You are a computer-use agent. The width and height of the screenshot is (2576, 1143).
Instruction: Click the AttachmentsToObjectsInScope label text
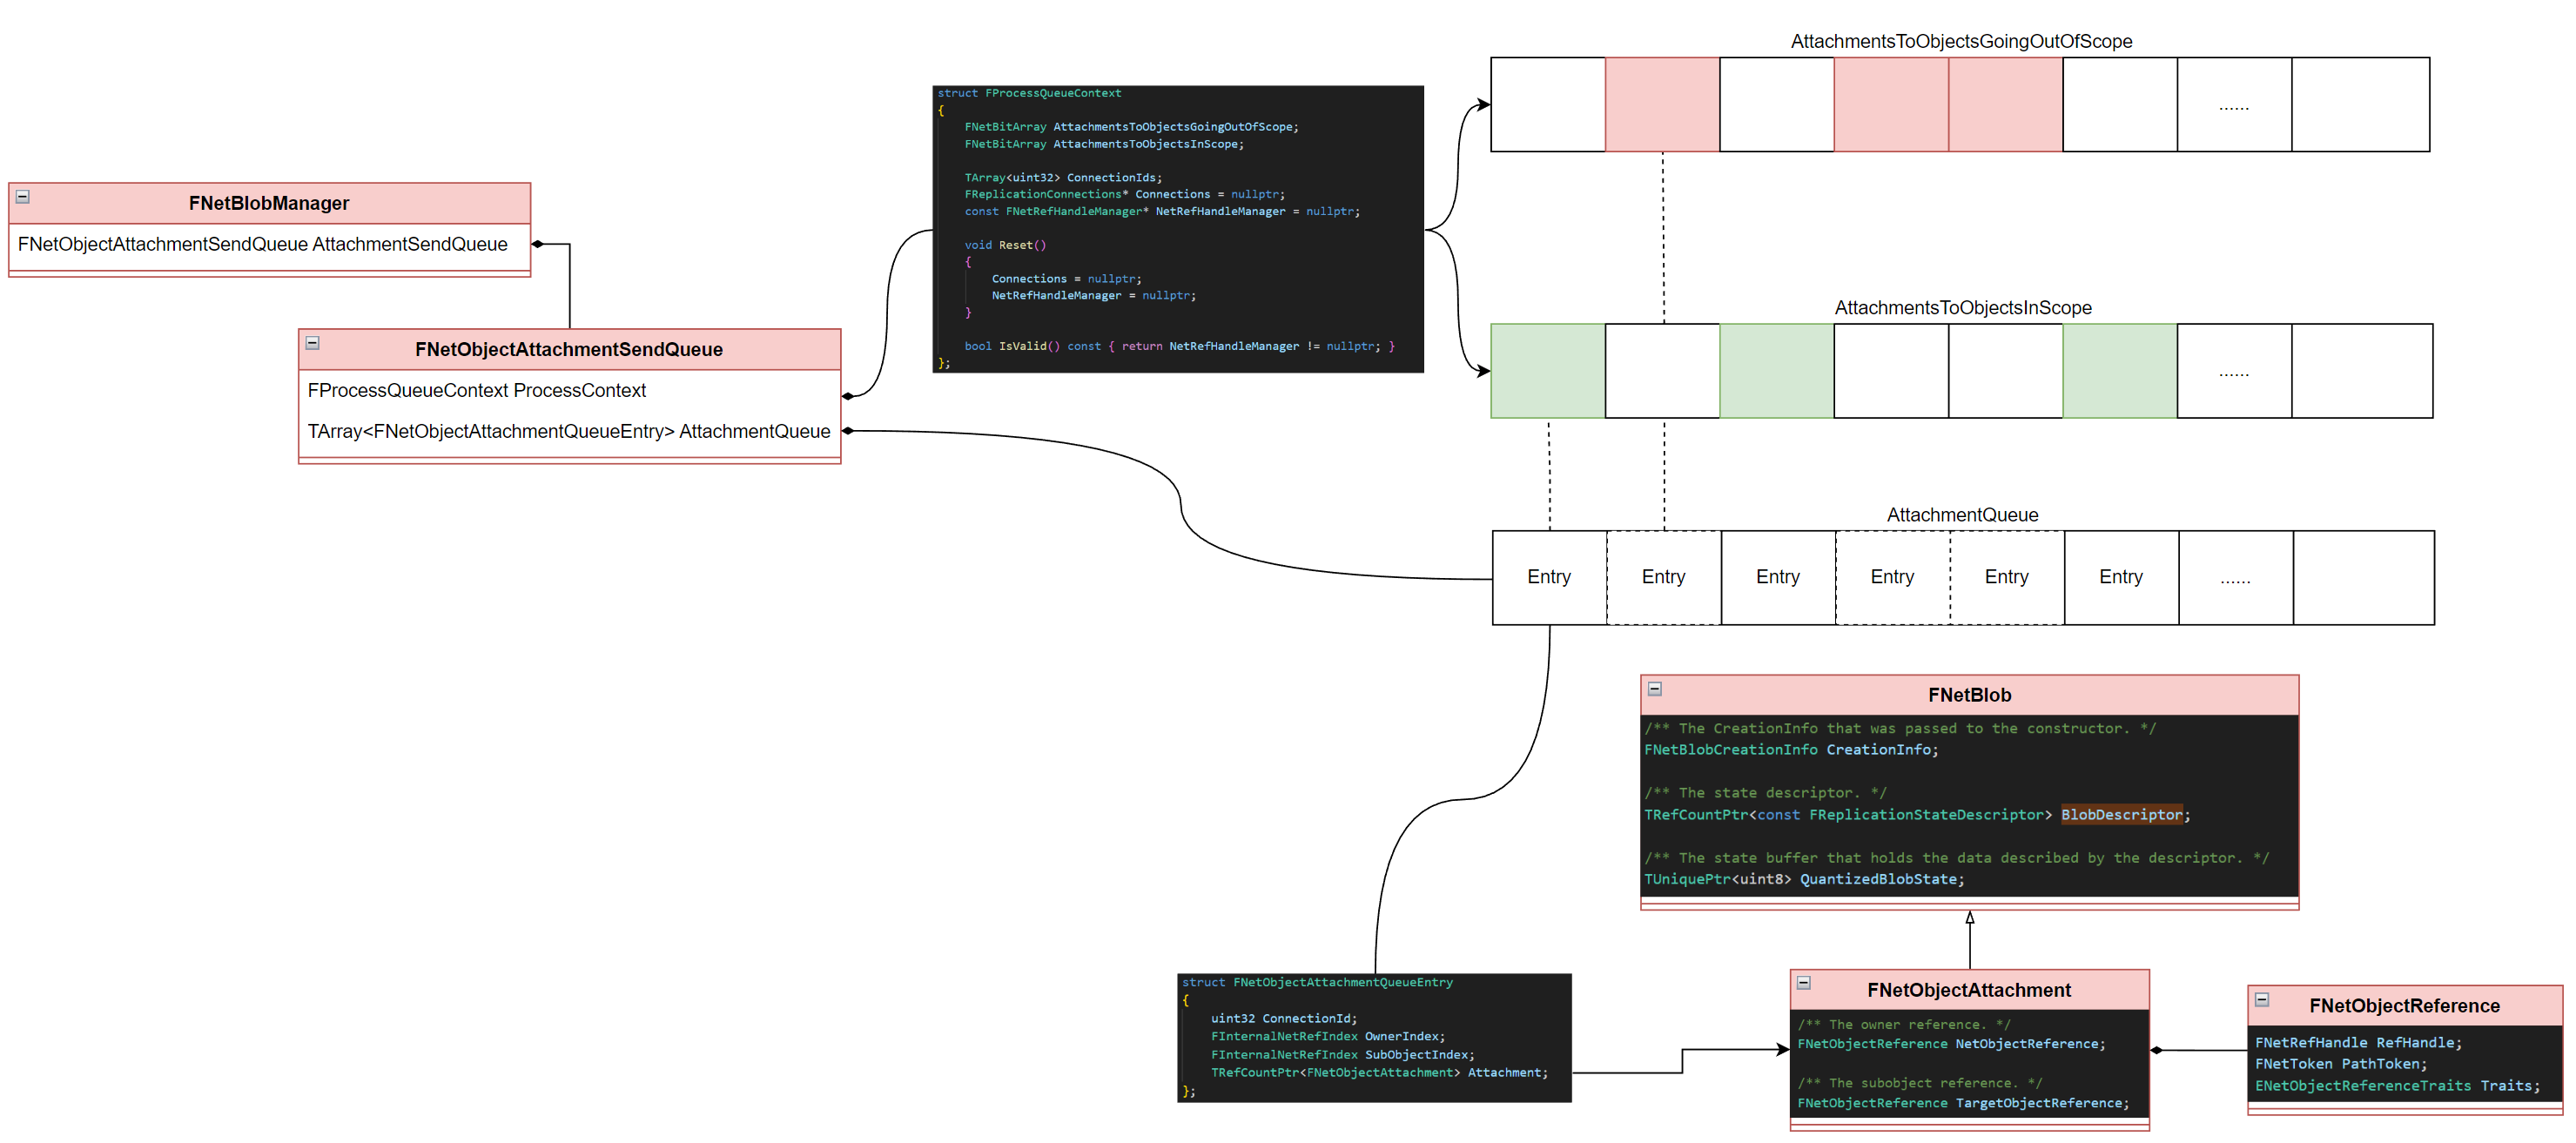coord(1962,308)
